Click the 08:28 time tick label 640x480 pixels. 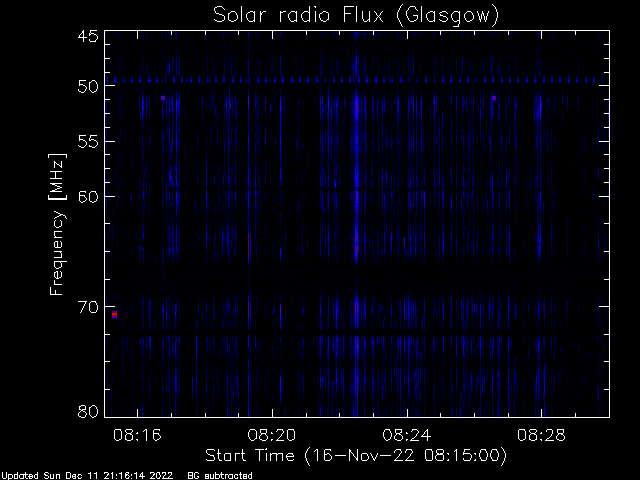click(541, 435)
